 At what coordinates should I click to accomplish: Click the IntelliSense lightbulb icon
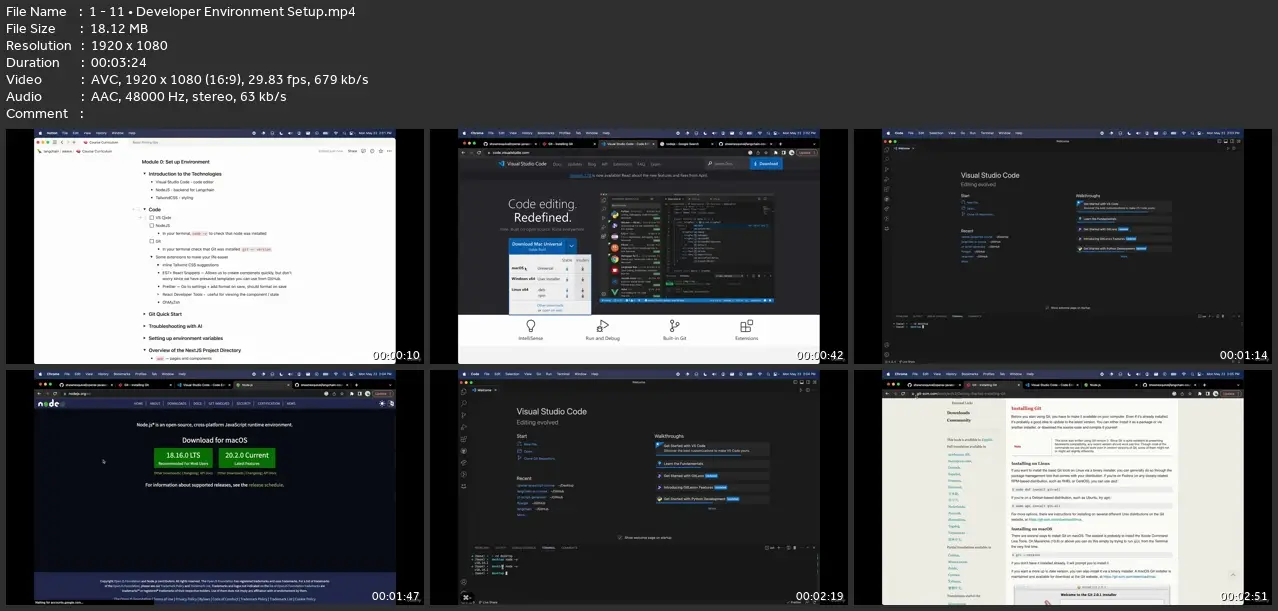pyautogui.click(x=531, y=325)
